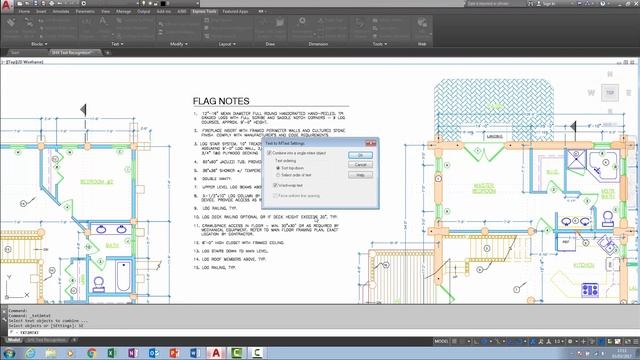Click OK in Text to MText Settings
This screenshot has width=640, height=360.
coord(360,156)
